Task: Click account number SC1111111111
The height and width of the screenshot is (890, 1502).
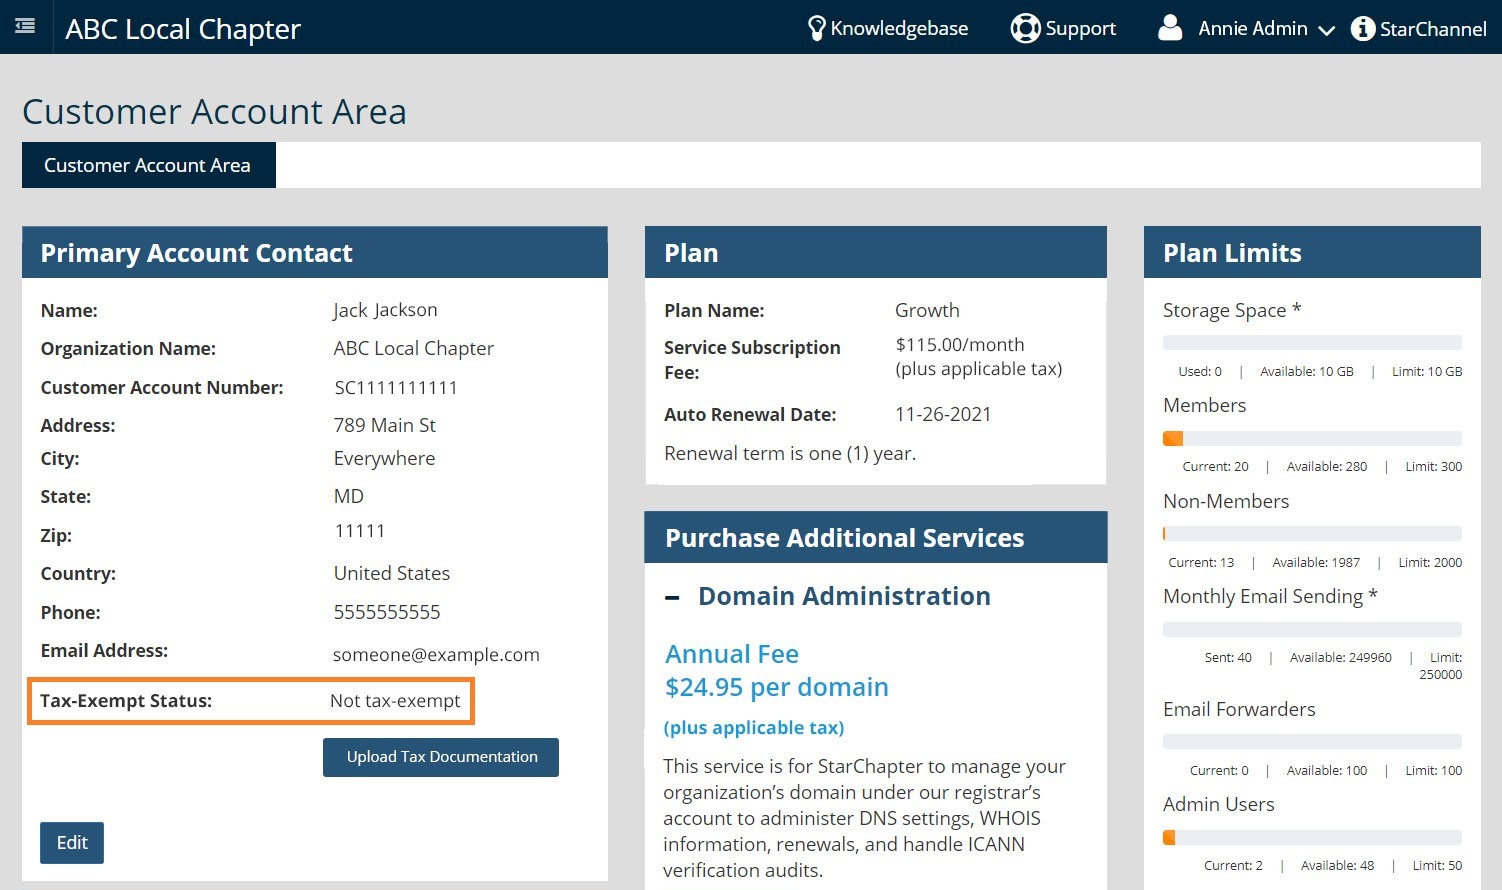Action: click(396, 388)
